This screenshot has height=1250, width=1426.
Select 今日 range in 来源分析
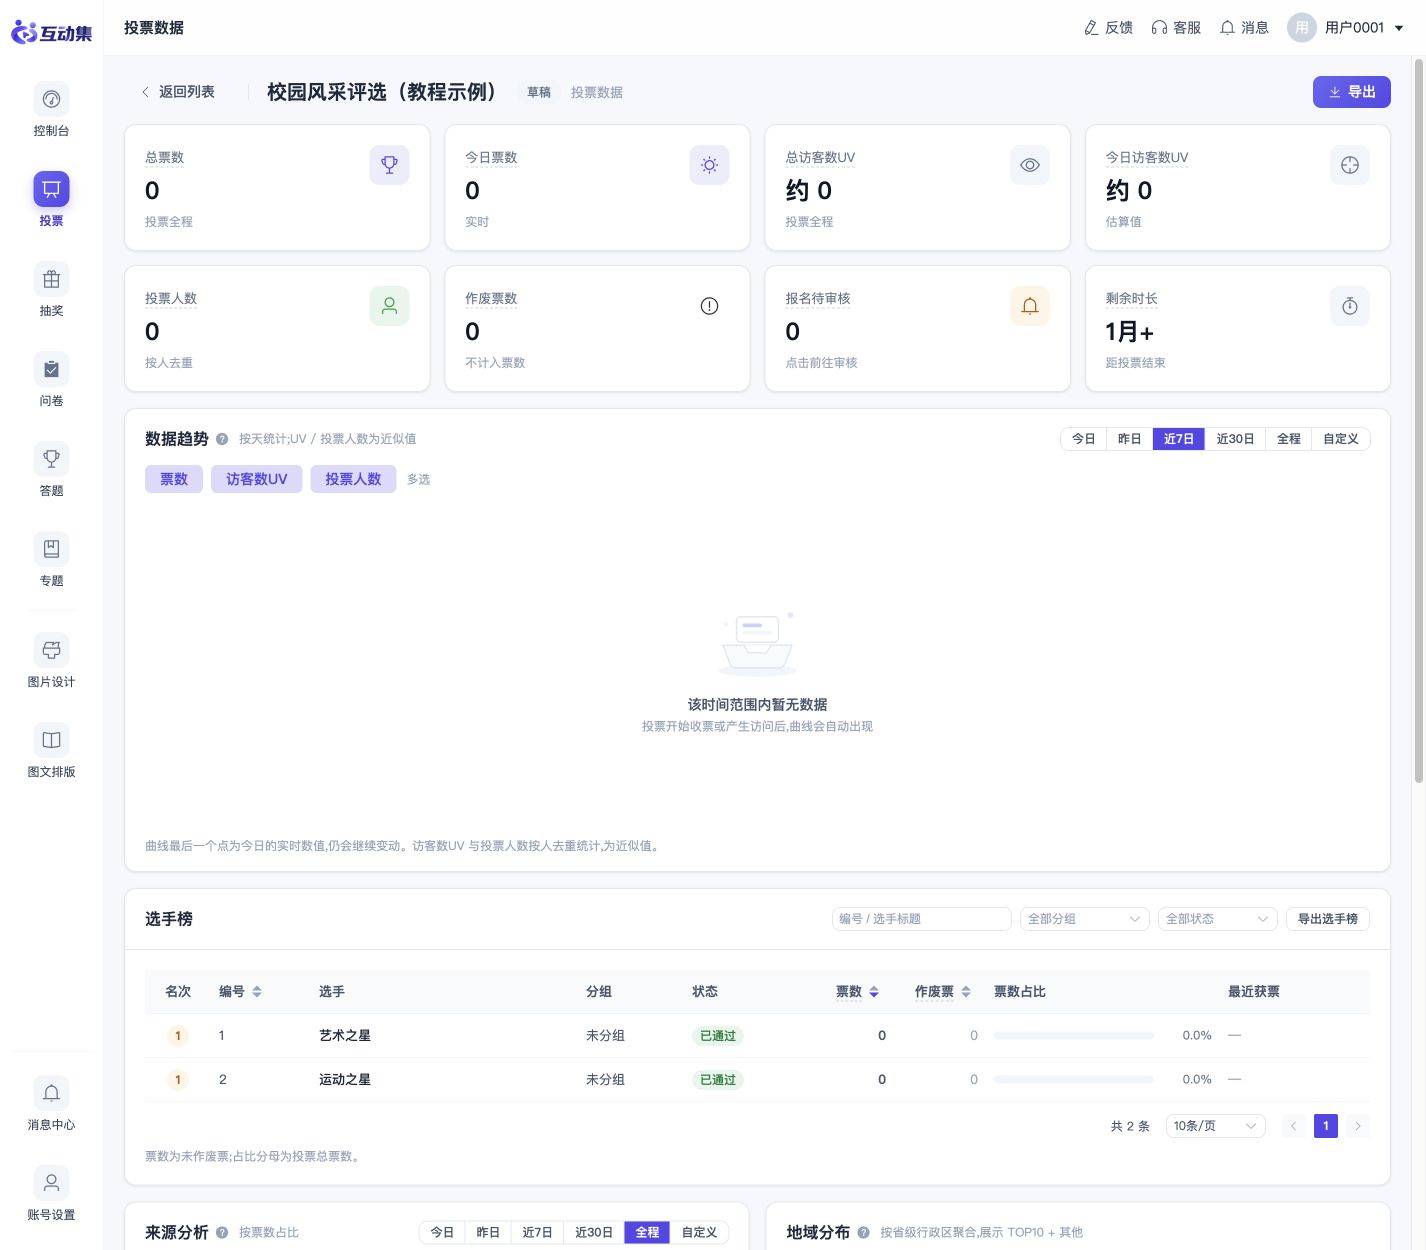point(442,1233)
